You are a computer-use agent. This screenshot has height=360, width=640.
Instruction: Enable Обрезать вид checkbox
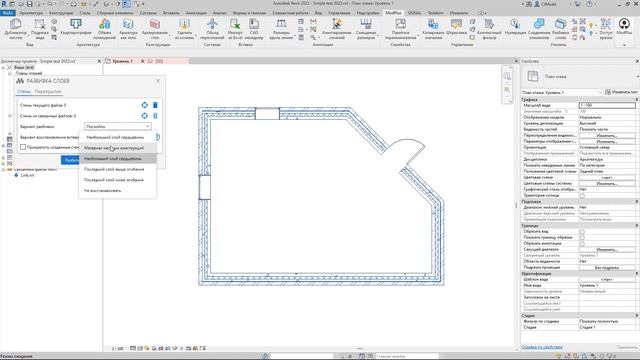[582, 231]
